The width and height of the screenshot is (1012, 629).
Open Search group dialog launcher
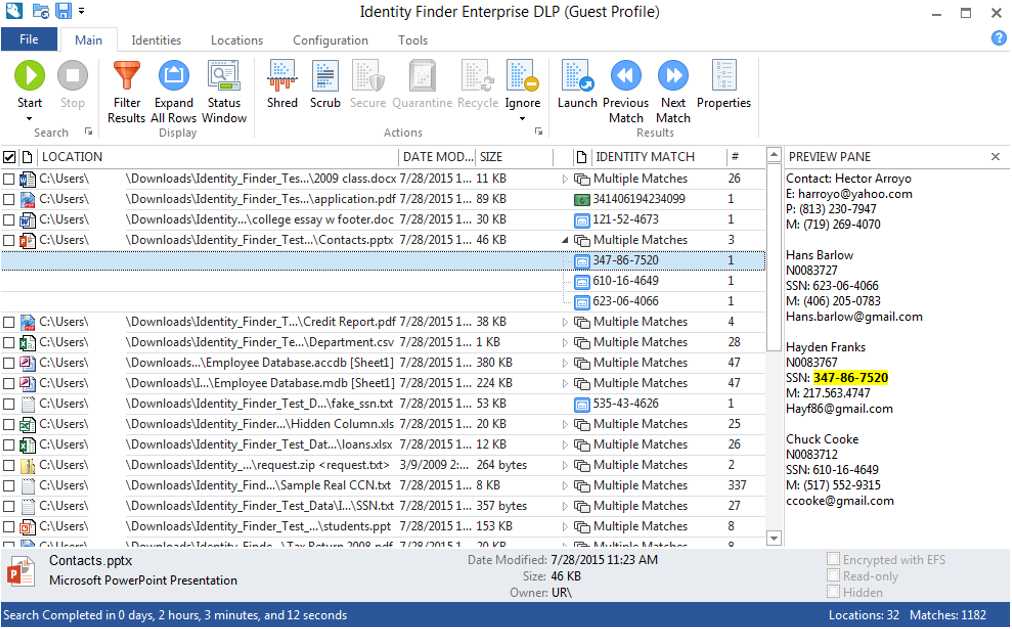click(x=88, y=132)
